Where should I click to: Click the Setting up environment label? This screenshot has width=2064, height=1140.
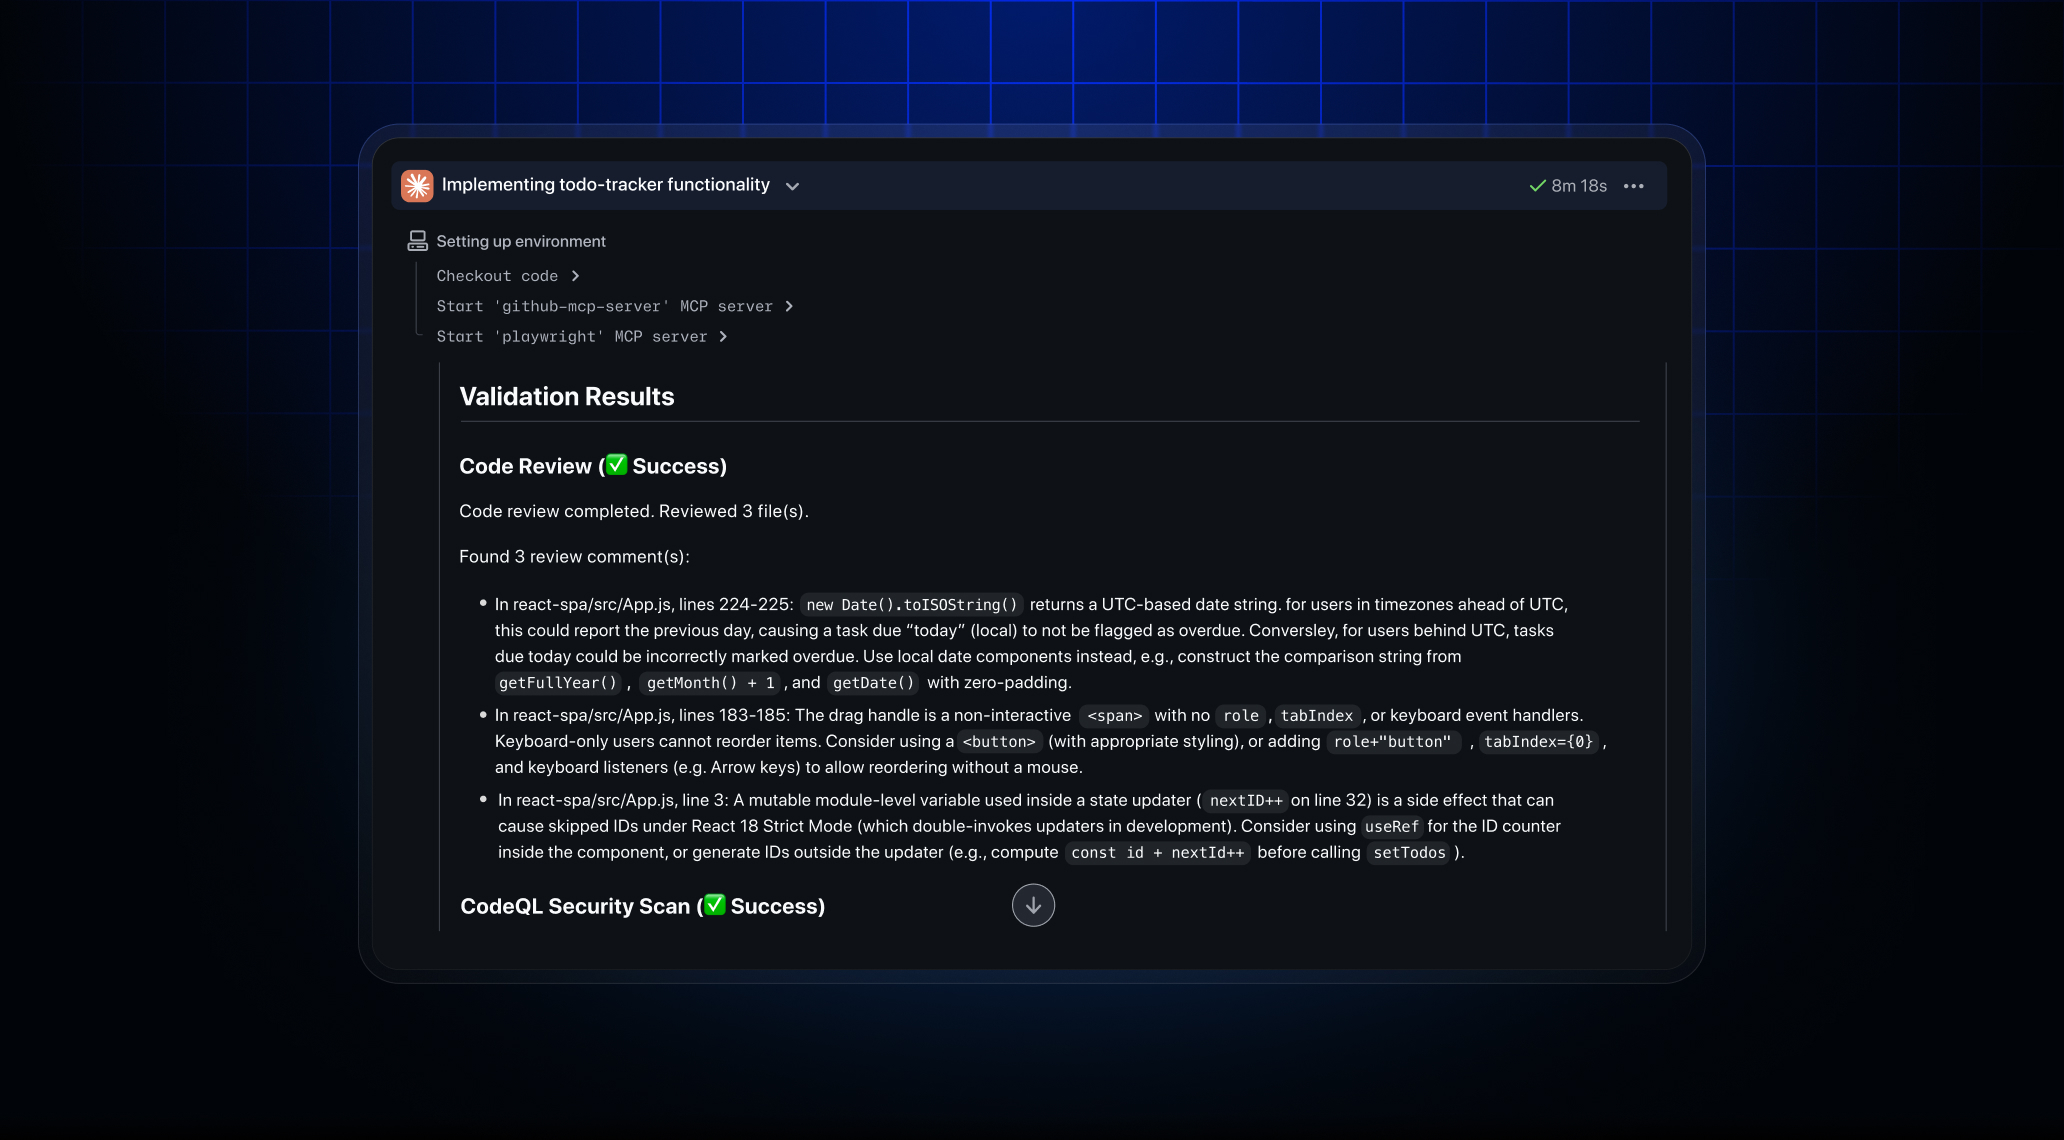click(x=521, y=241)
